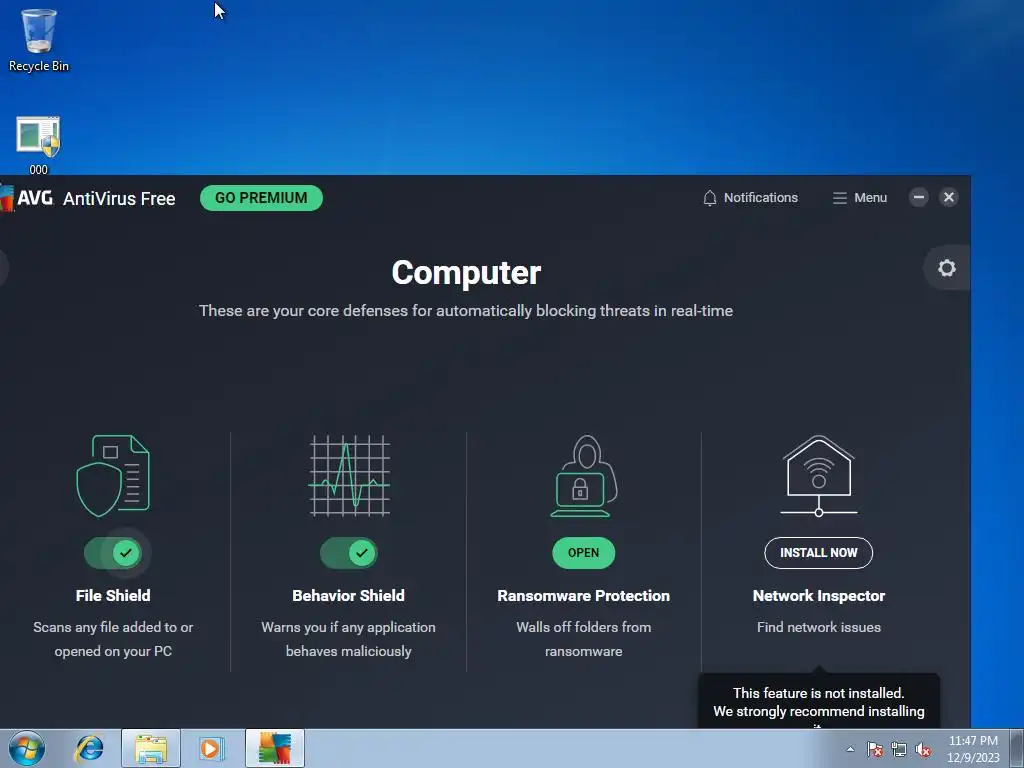1024x768 pixels.
Task: Click the Ransomware Protection hacker laptop icon
Action: pyautogui.click(x=583, y=475)
